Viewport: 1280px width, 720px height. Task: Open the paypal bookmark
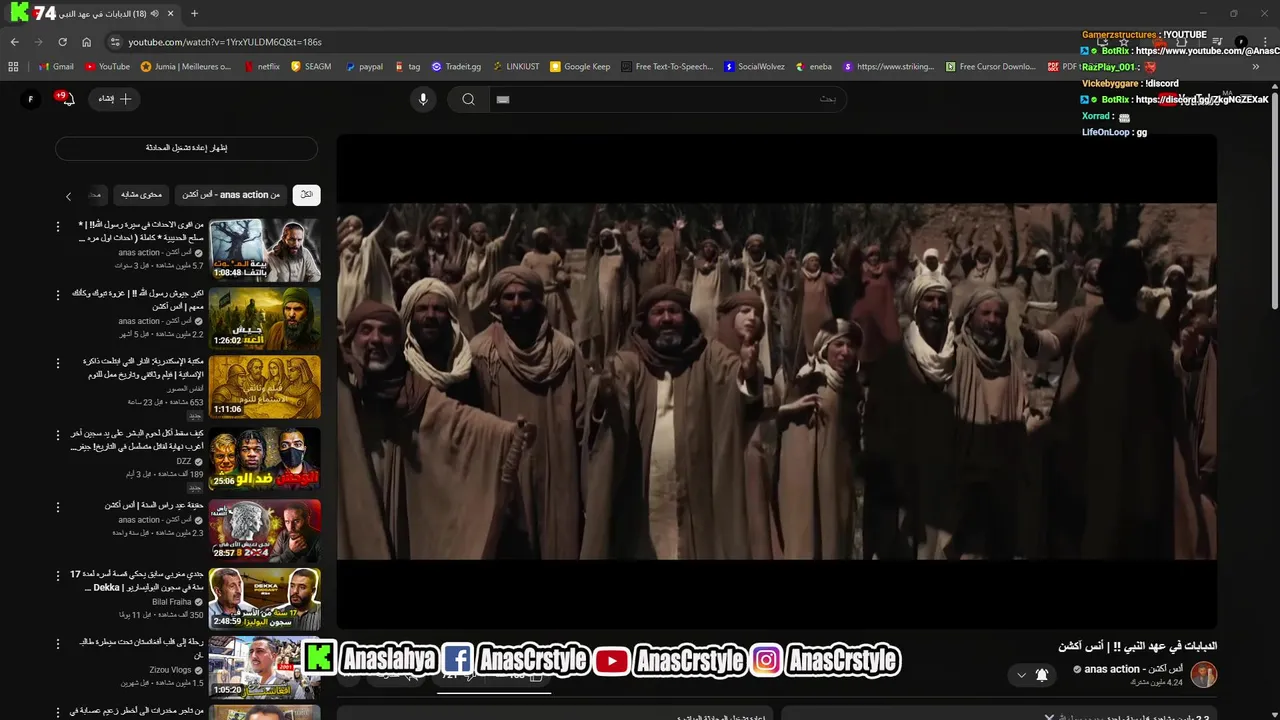[x=364, y=67]
